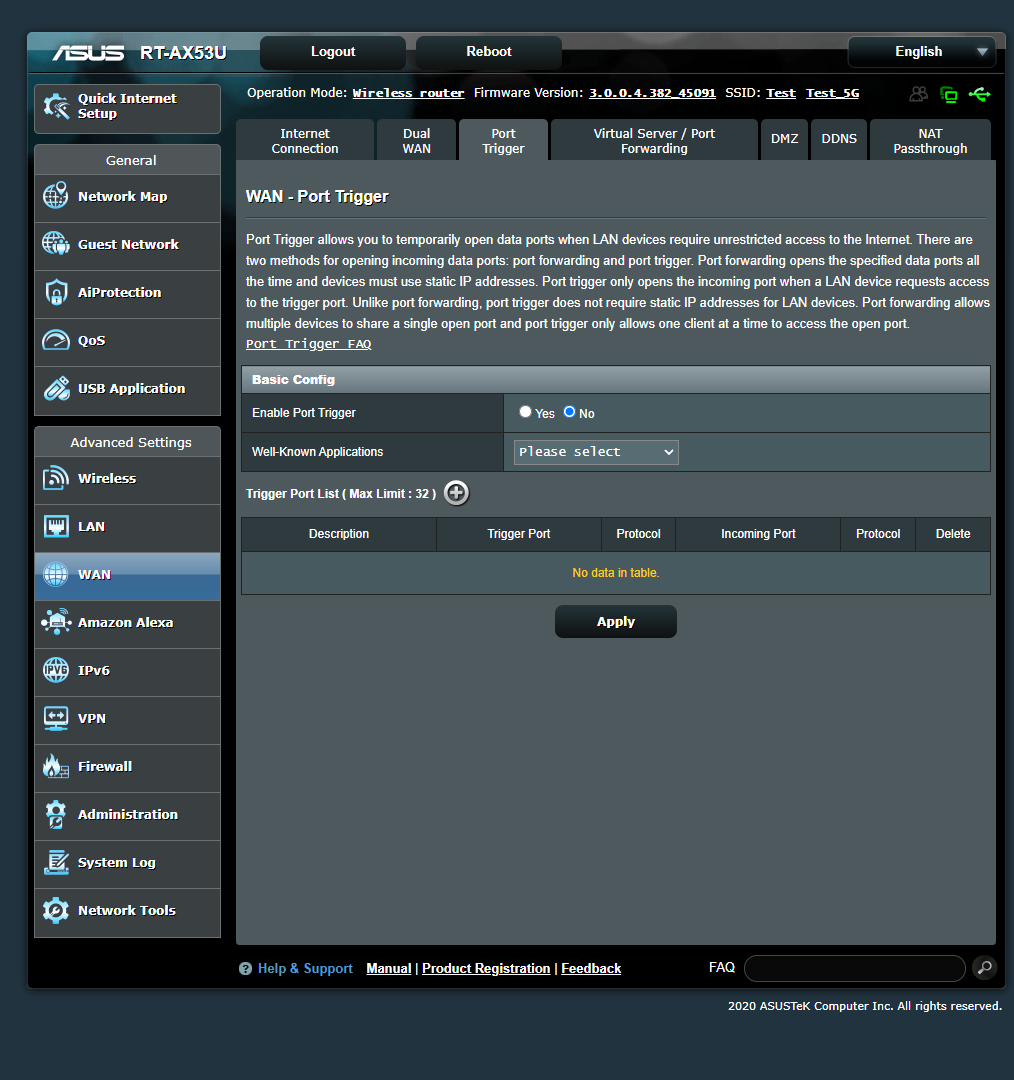Click the Basic Config section header
Screen dimensions: 1014x1080
tap(616, 380)
